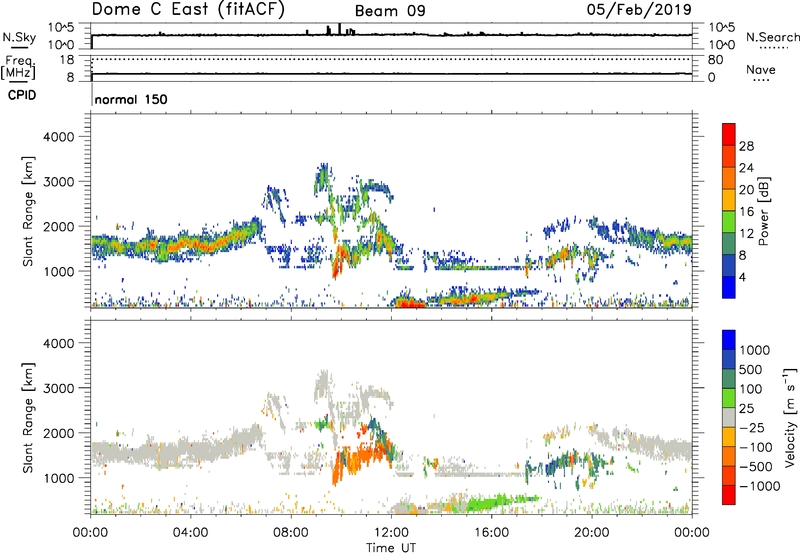Click the 'N.Search' legend label
The width and height of the screenshot is (800, 554).
(x=772, y=37)
